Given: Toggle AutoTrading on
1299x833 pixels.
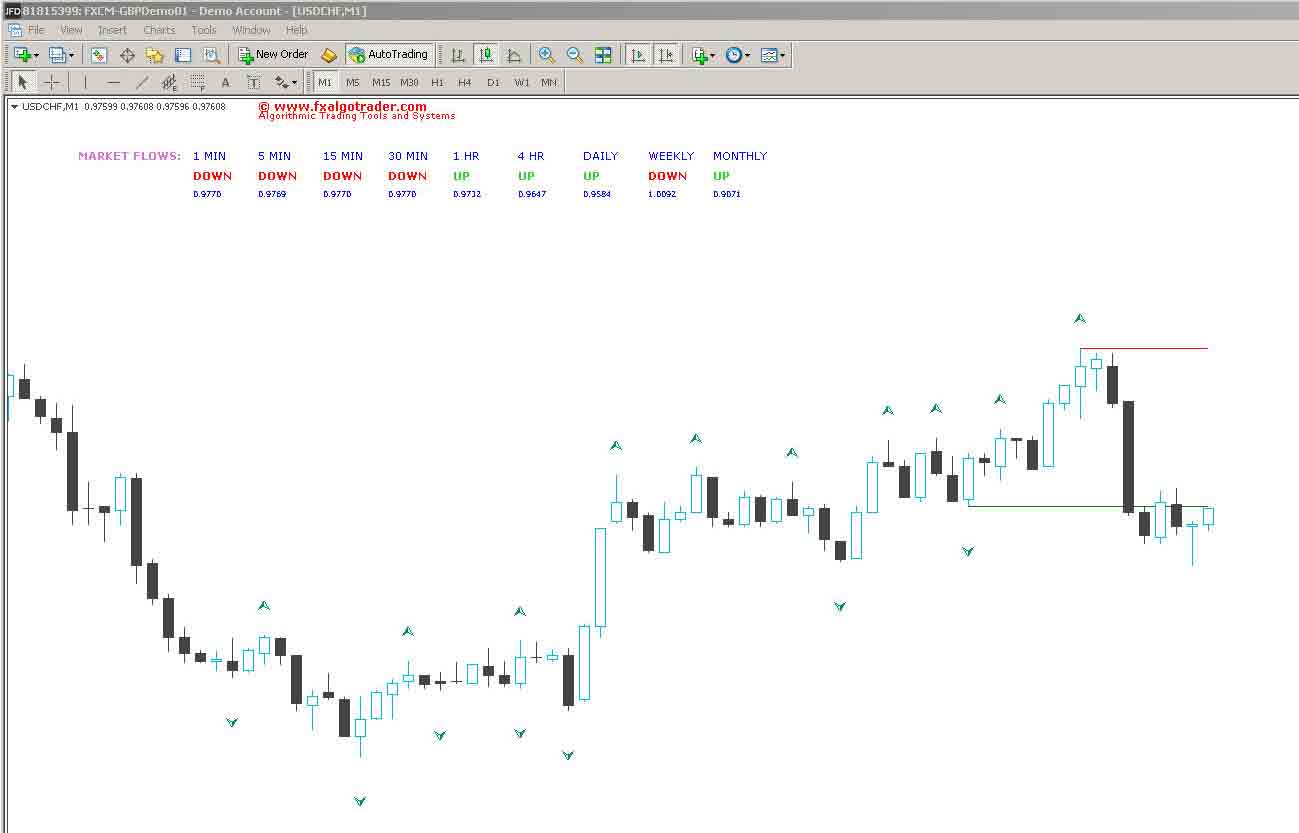Looking at the screenshot, I should click(389, 55).
